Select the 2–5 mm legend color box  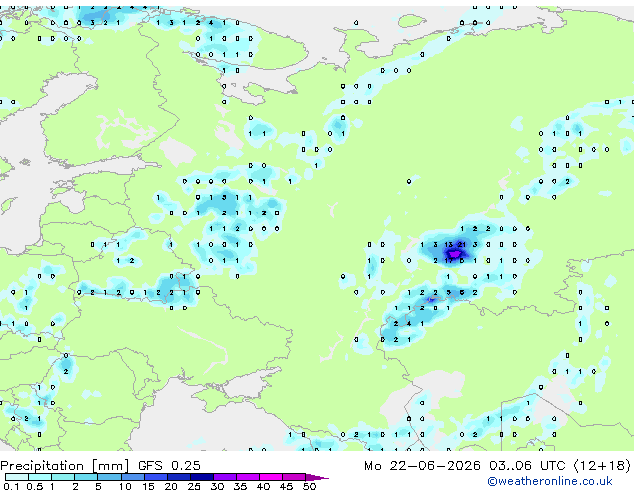[x=86, y=477]
